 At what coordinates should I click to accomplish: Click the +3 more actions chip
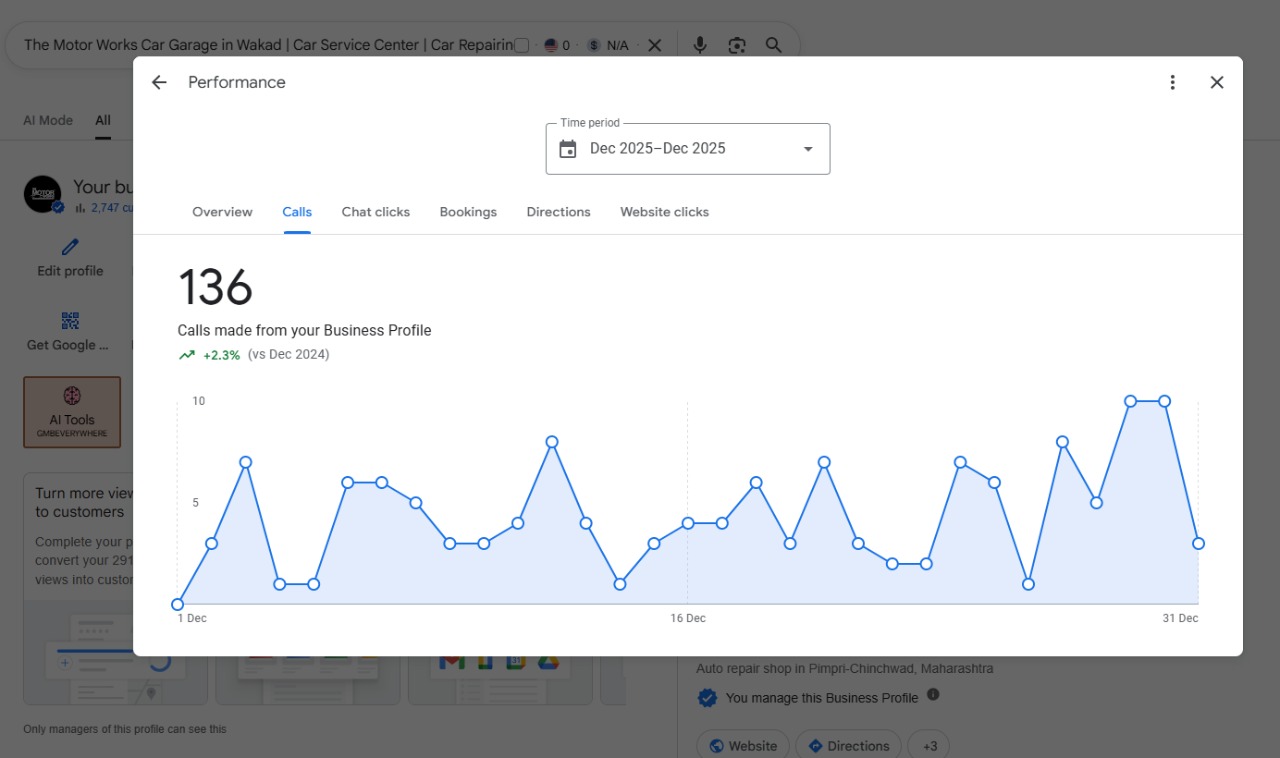(930, 746)
